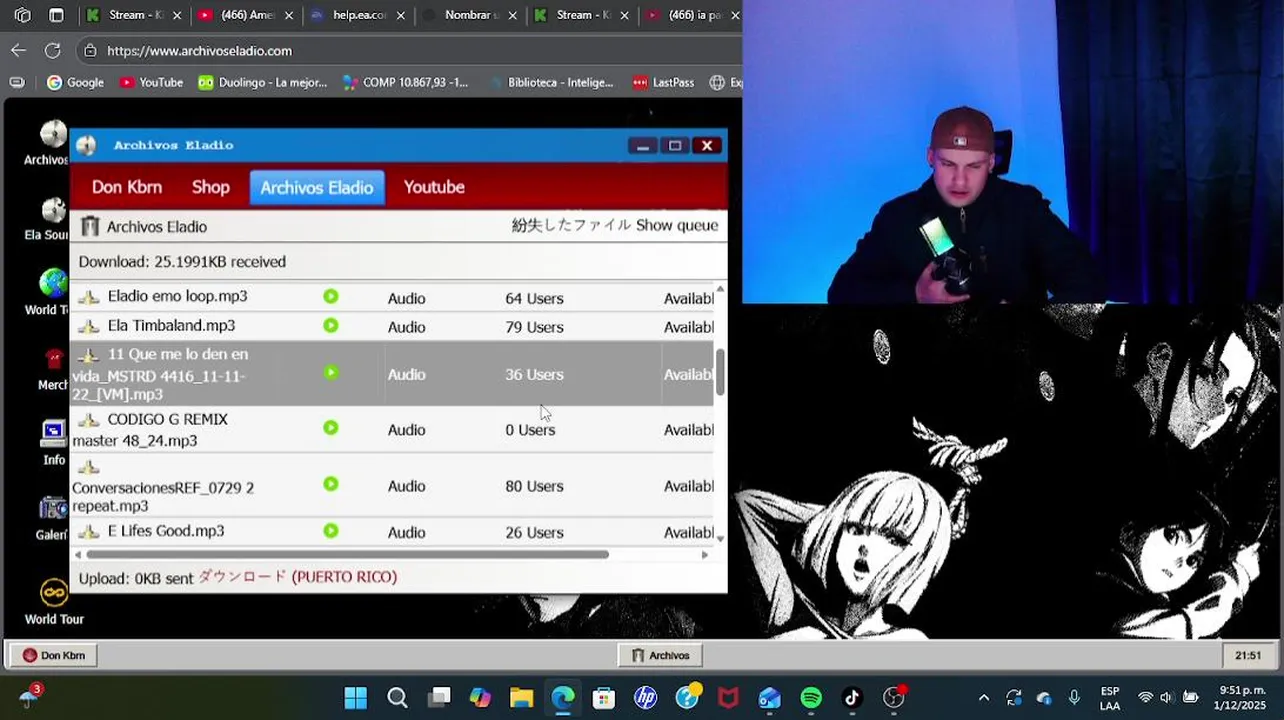Play ConversacionesREF_0729 2 repeat green button
The image size is (1284, 720).
(331, 484)
